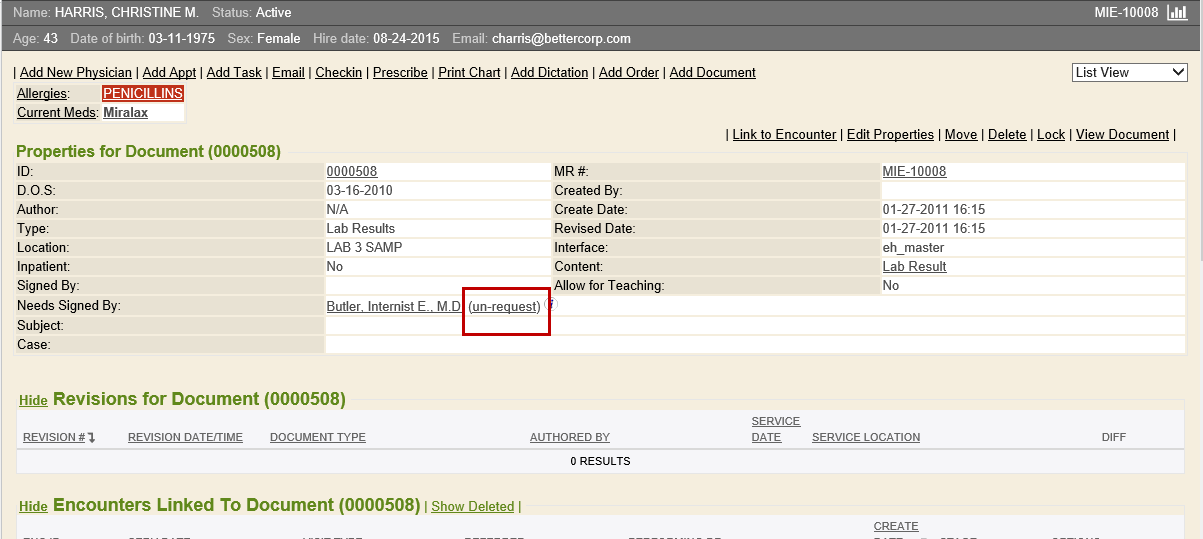The image size is (1203, 539).
Task: Lock the document
Action: coord(1050,135)
